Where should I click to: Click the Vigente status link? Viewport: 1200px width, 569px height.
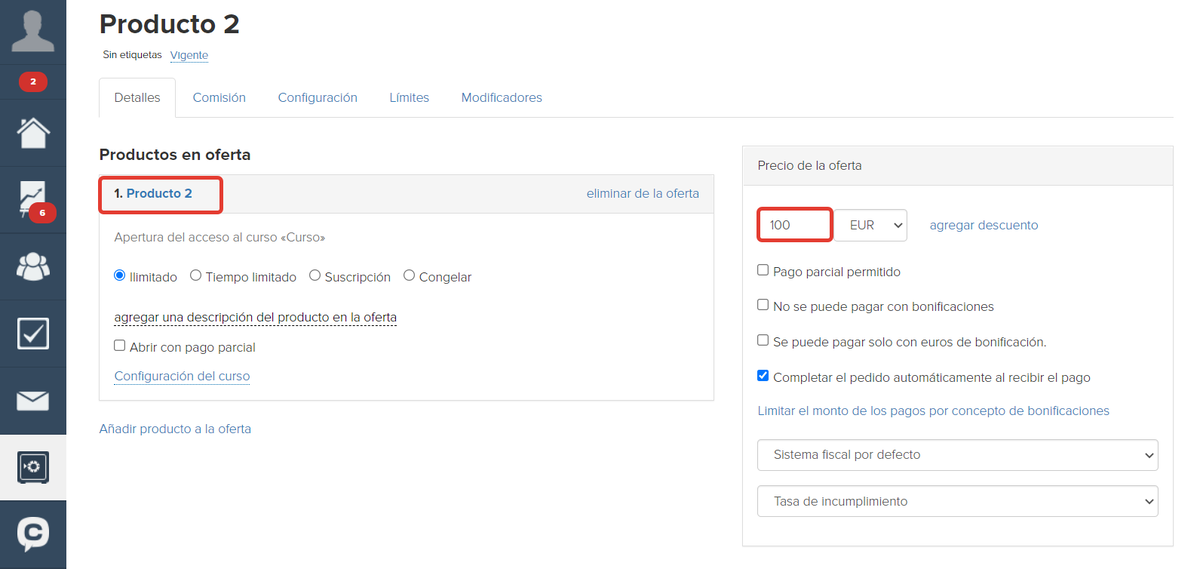pos(189,55)
